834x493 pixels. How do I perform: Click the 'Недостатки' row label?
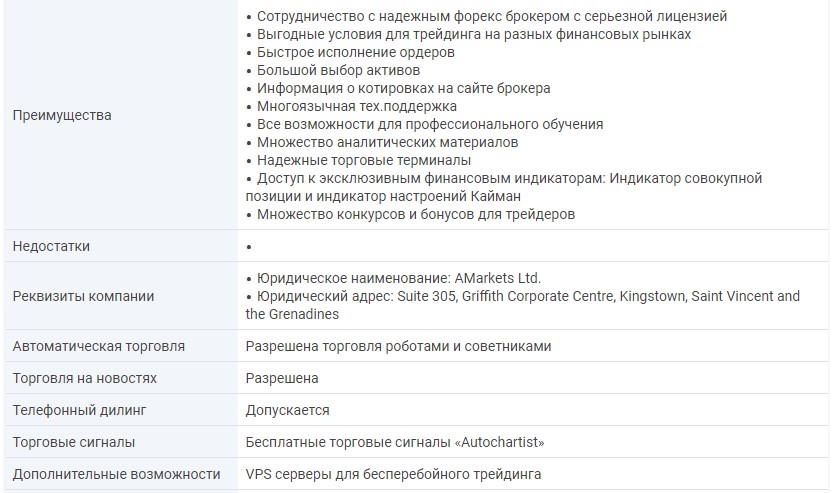pyautogui.click(x=58, y=246)
